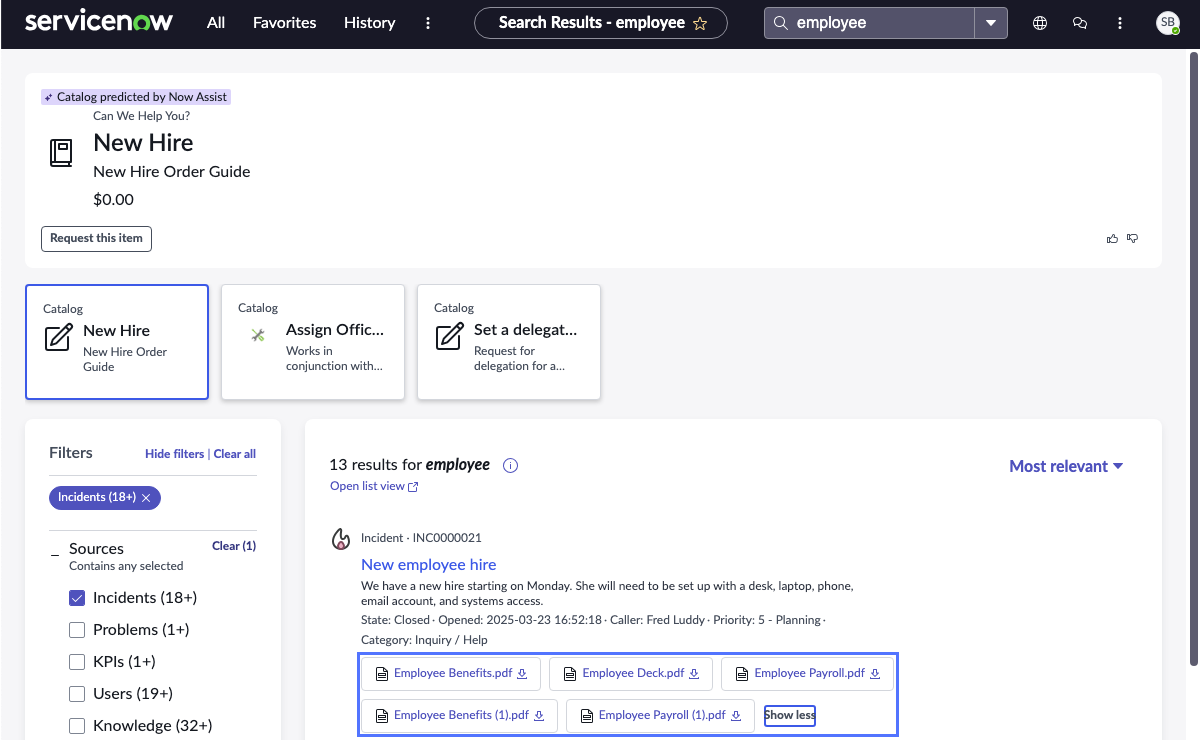Click the page vertical scrollbar
Image resolution: width=1200 pixels, height=740 pixels.
click(x=1193, y=360)
